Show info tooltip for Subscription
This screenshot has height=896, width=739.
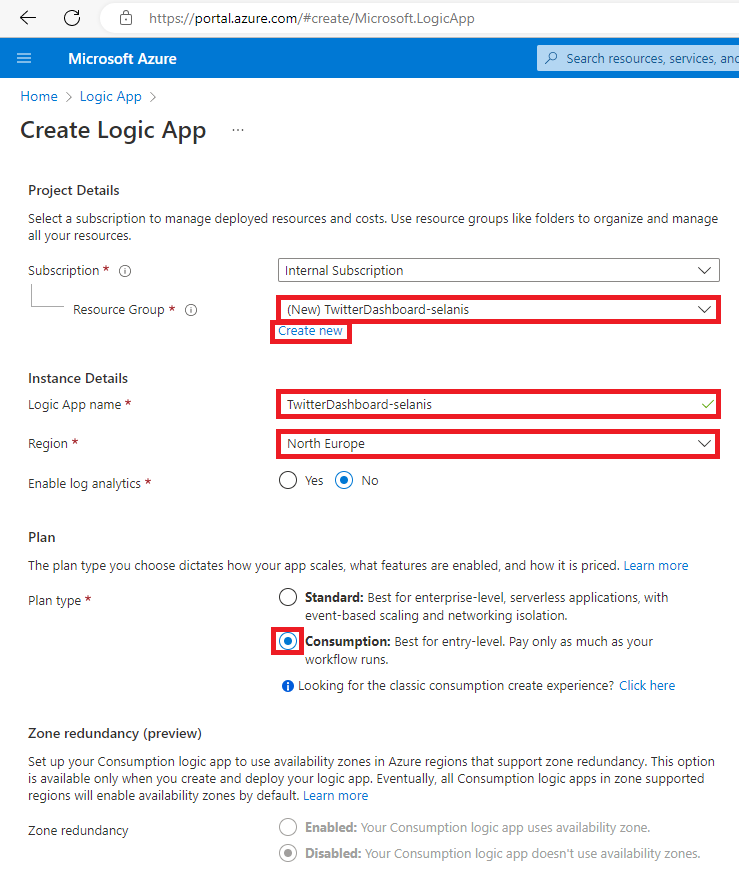[x=125, y=271]
